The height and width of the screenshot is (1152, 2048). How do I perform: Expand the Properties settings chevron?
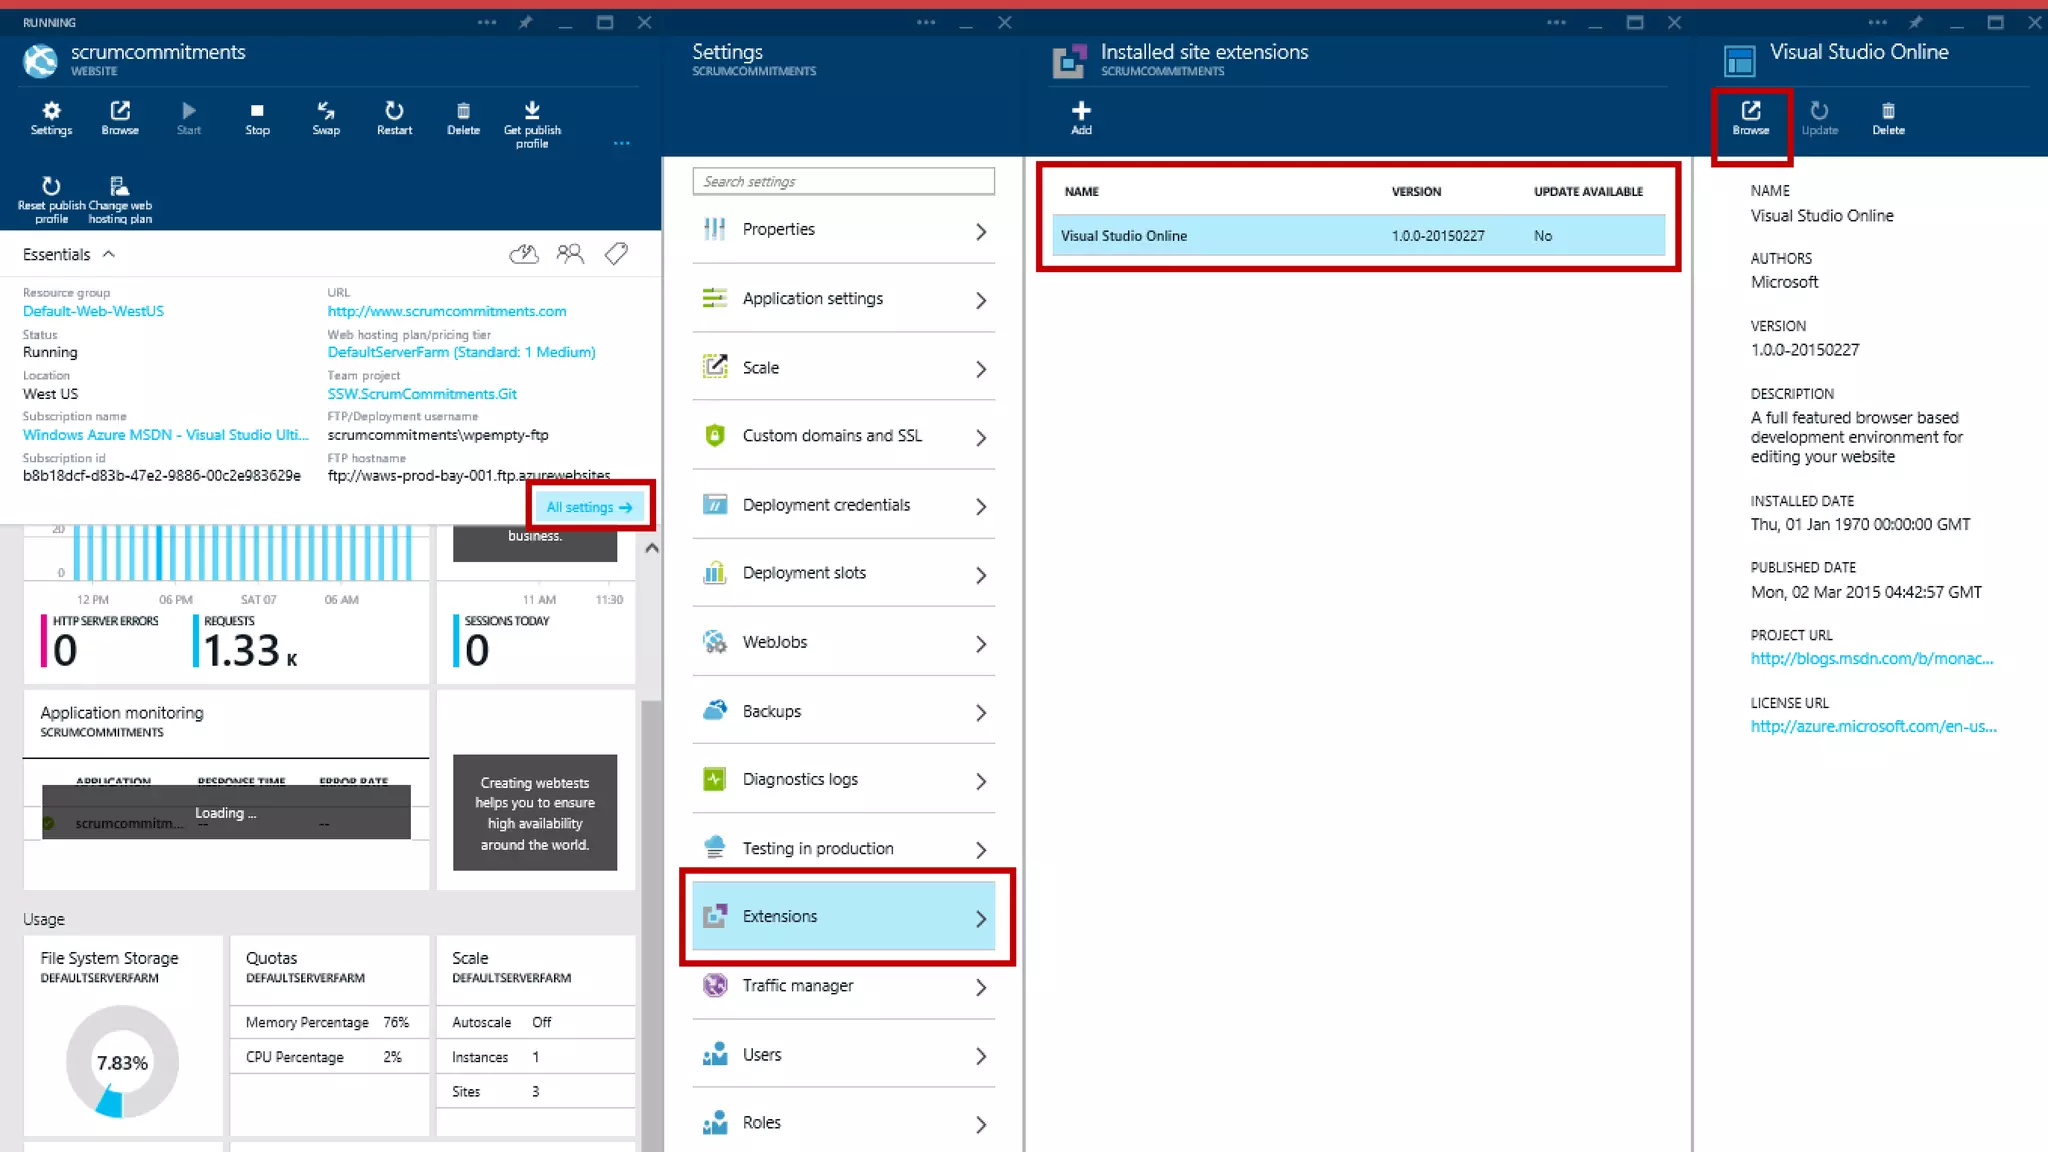(x=981, y=231)
